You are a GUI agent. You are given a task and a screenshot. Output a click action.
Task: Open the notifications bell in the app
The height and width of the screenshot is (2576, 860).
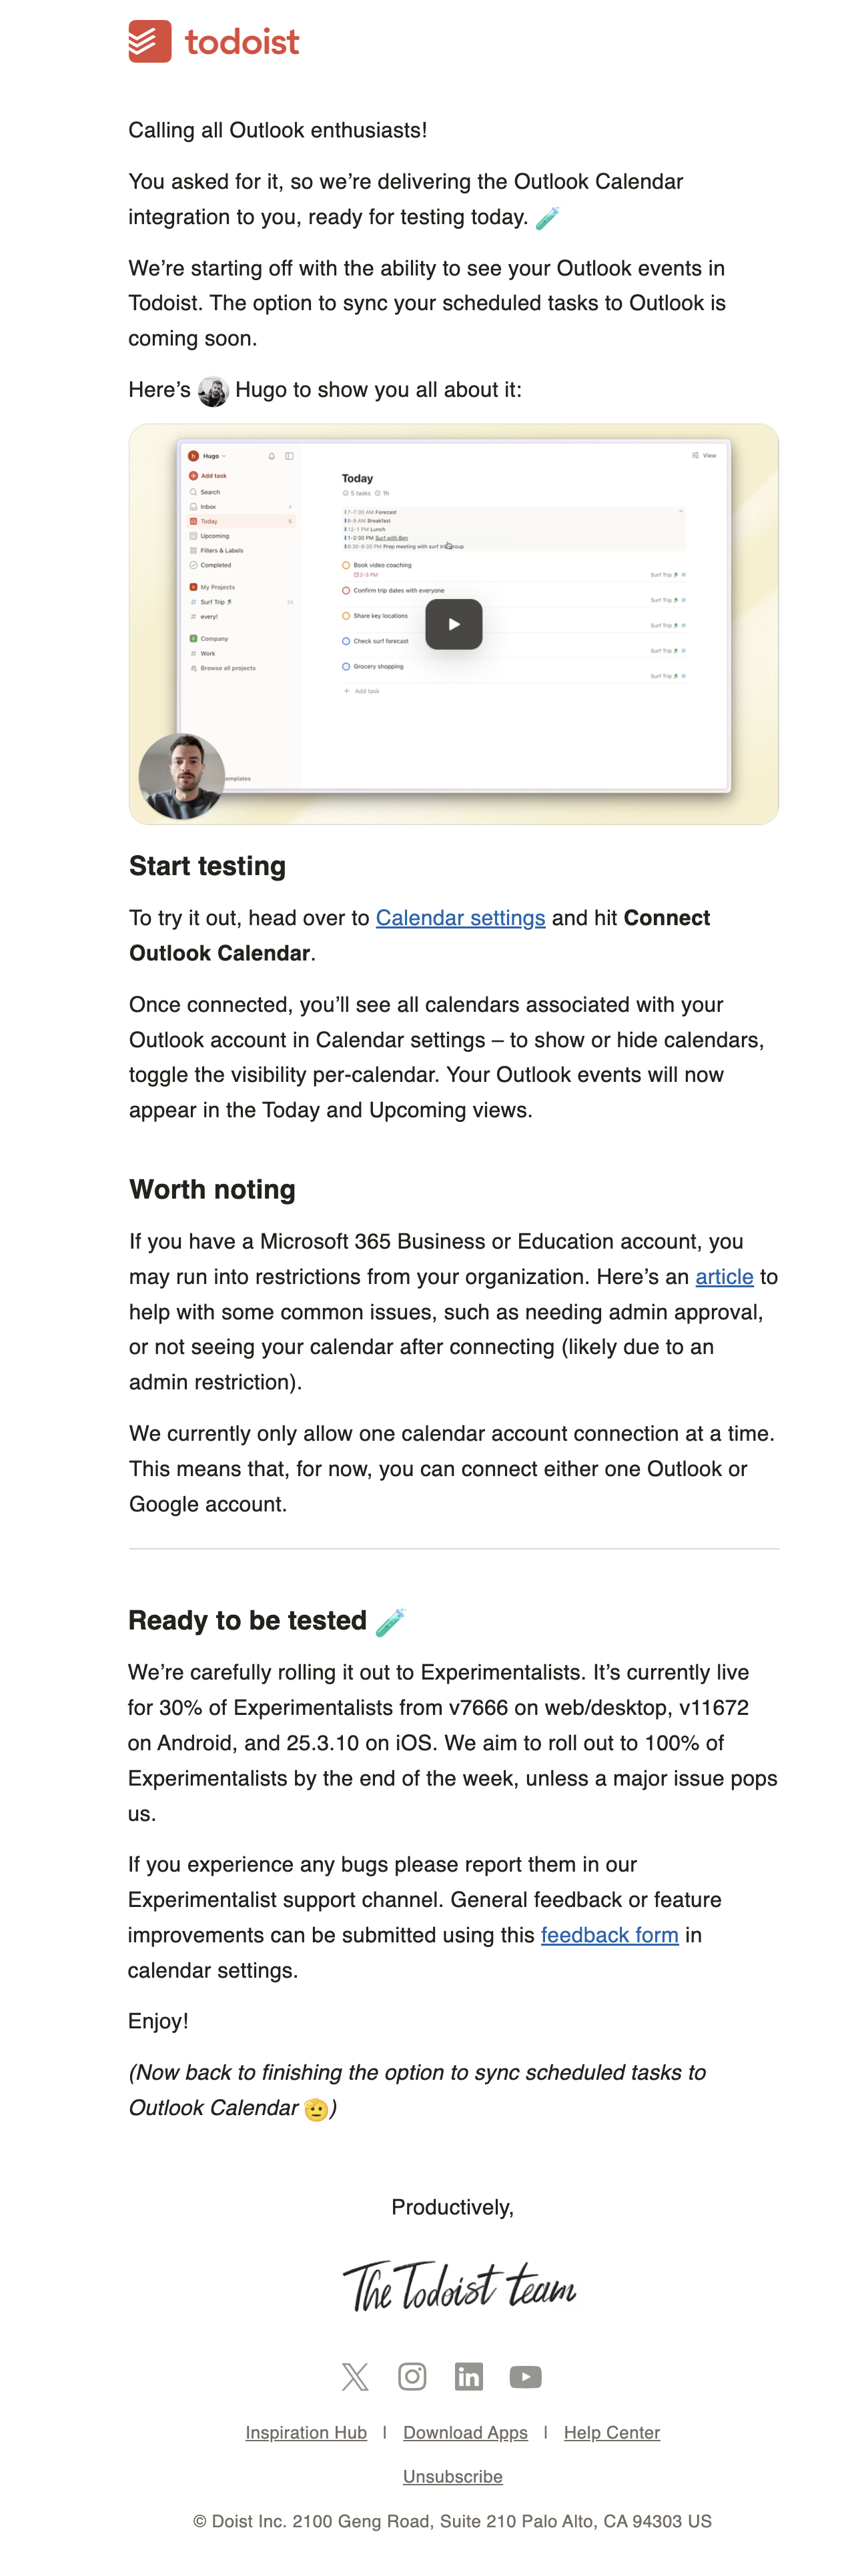[x=272, y=456]
